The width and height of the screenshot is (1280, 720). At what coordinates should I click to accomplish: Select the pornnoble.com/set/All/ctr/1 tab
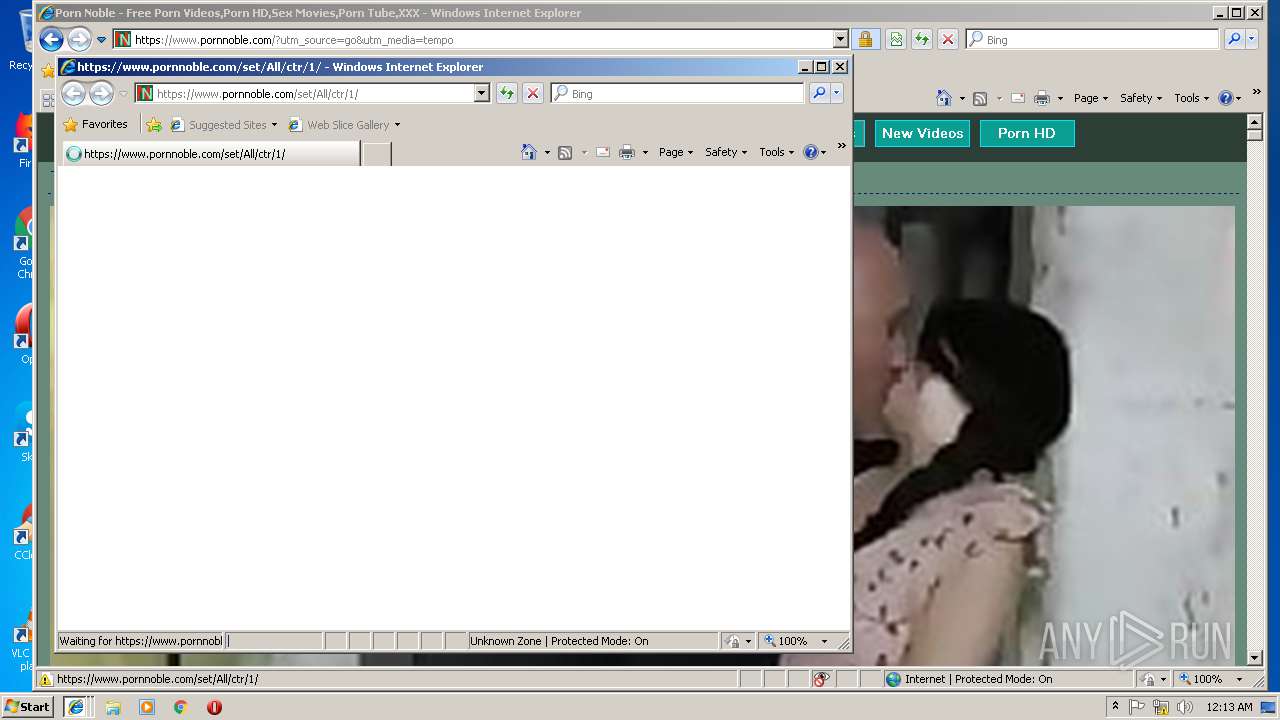pyautogui.click(x=210, y=154)
